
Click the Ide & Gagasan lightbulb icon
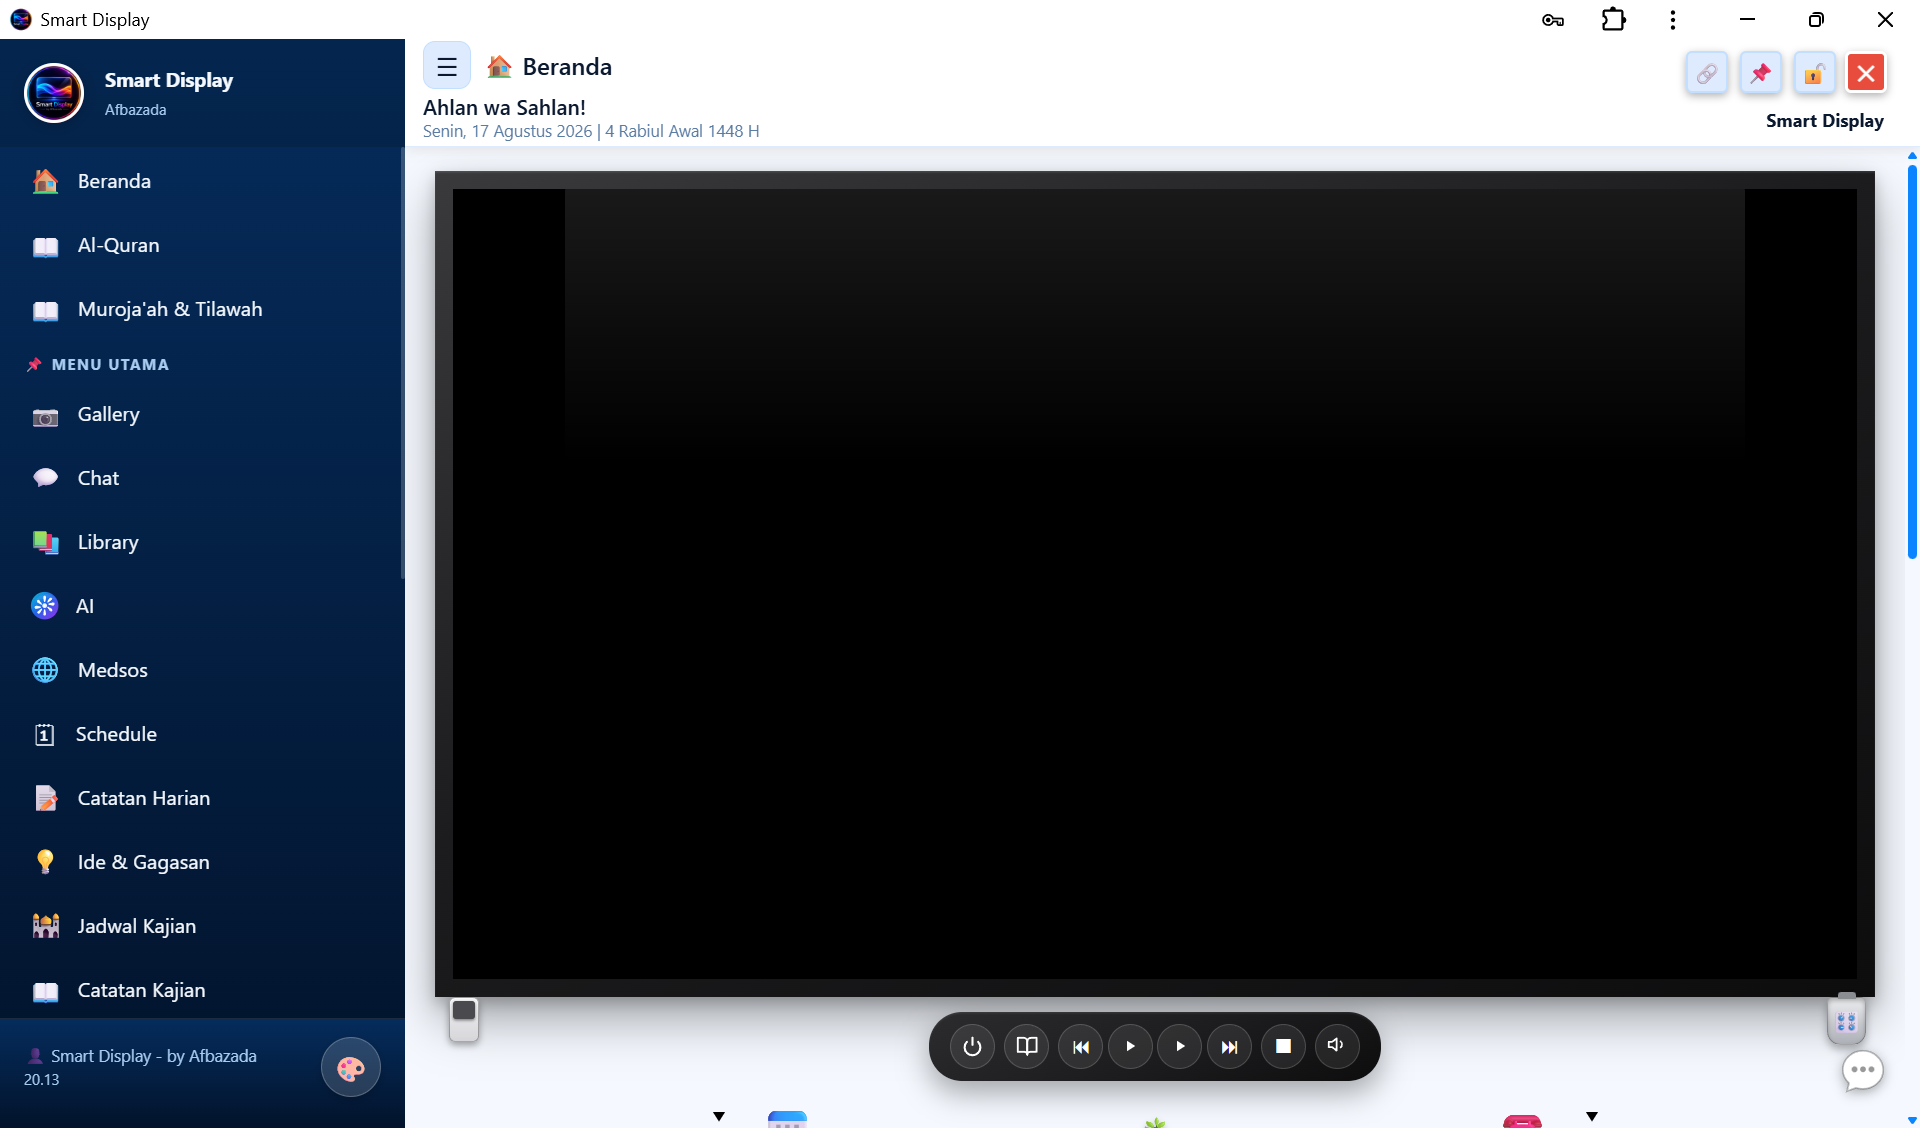coord(45,862)
